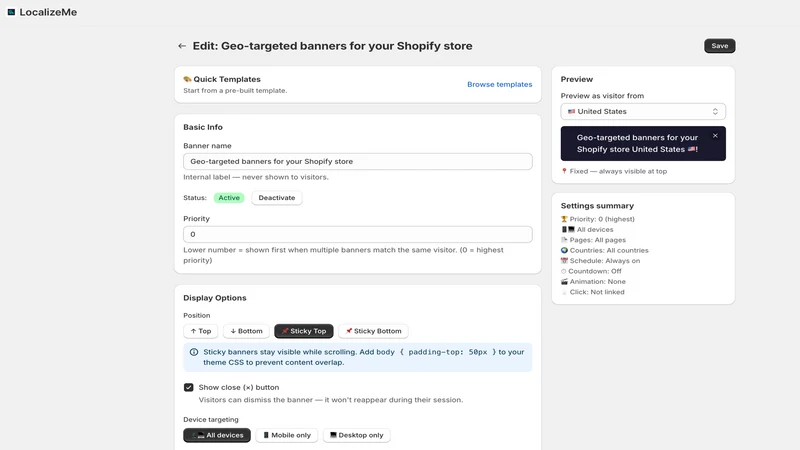Set position to Top
The image size is (800, 450).
[201, 331]
